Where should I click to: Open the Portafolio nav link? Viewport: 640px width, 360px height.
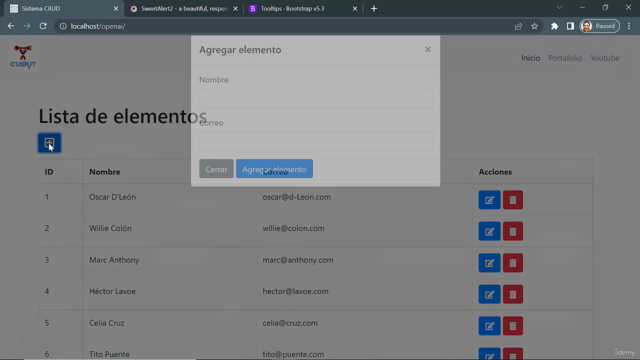[x=565, y=58]
